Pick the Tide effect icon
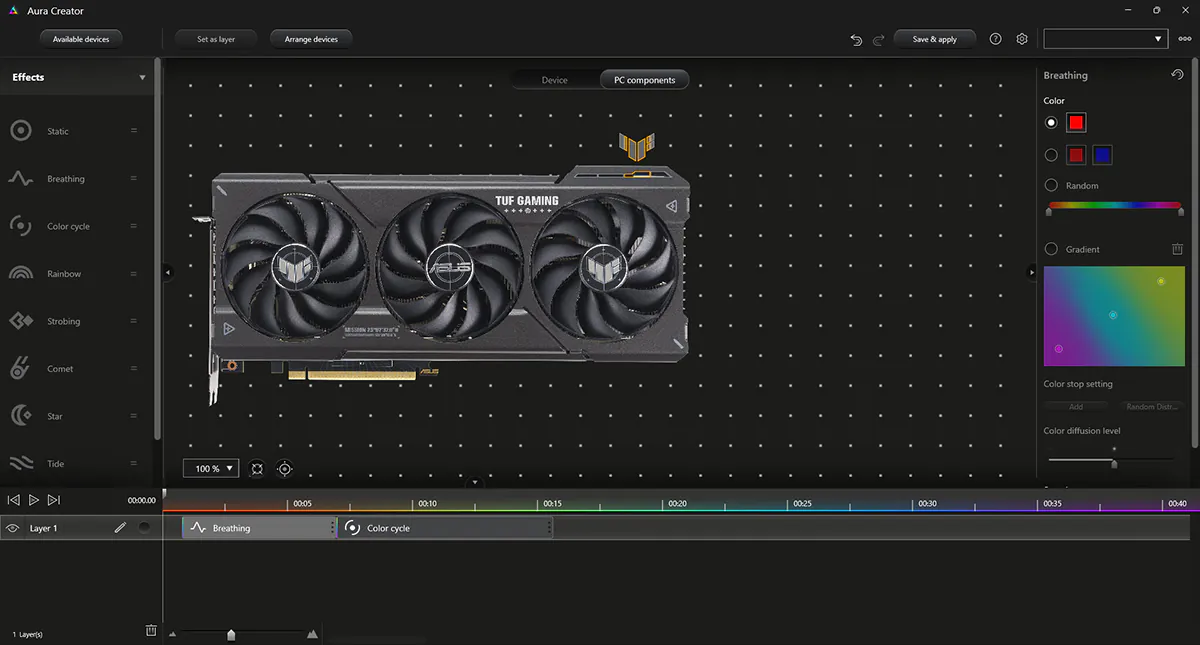1200x645 pixels. coord(21,464)
